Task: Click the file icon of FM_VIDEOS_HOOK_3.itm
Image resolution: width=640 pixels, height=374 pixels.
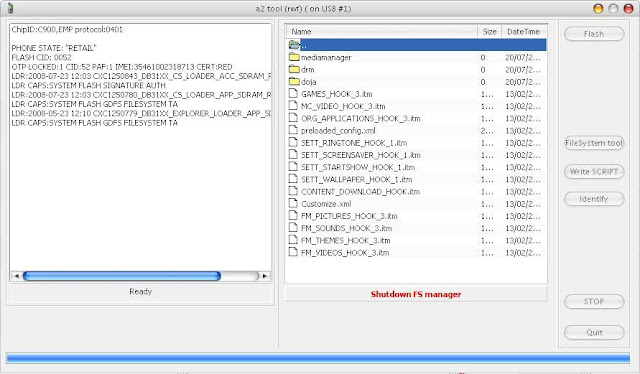Action: point(293,252)
